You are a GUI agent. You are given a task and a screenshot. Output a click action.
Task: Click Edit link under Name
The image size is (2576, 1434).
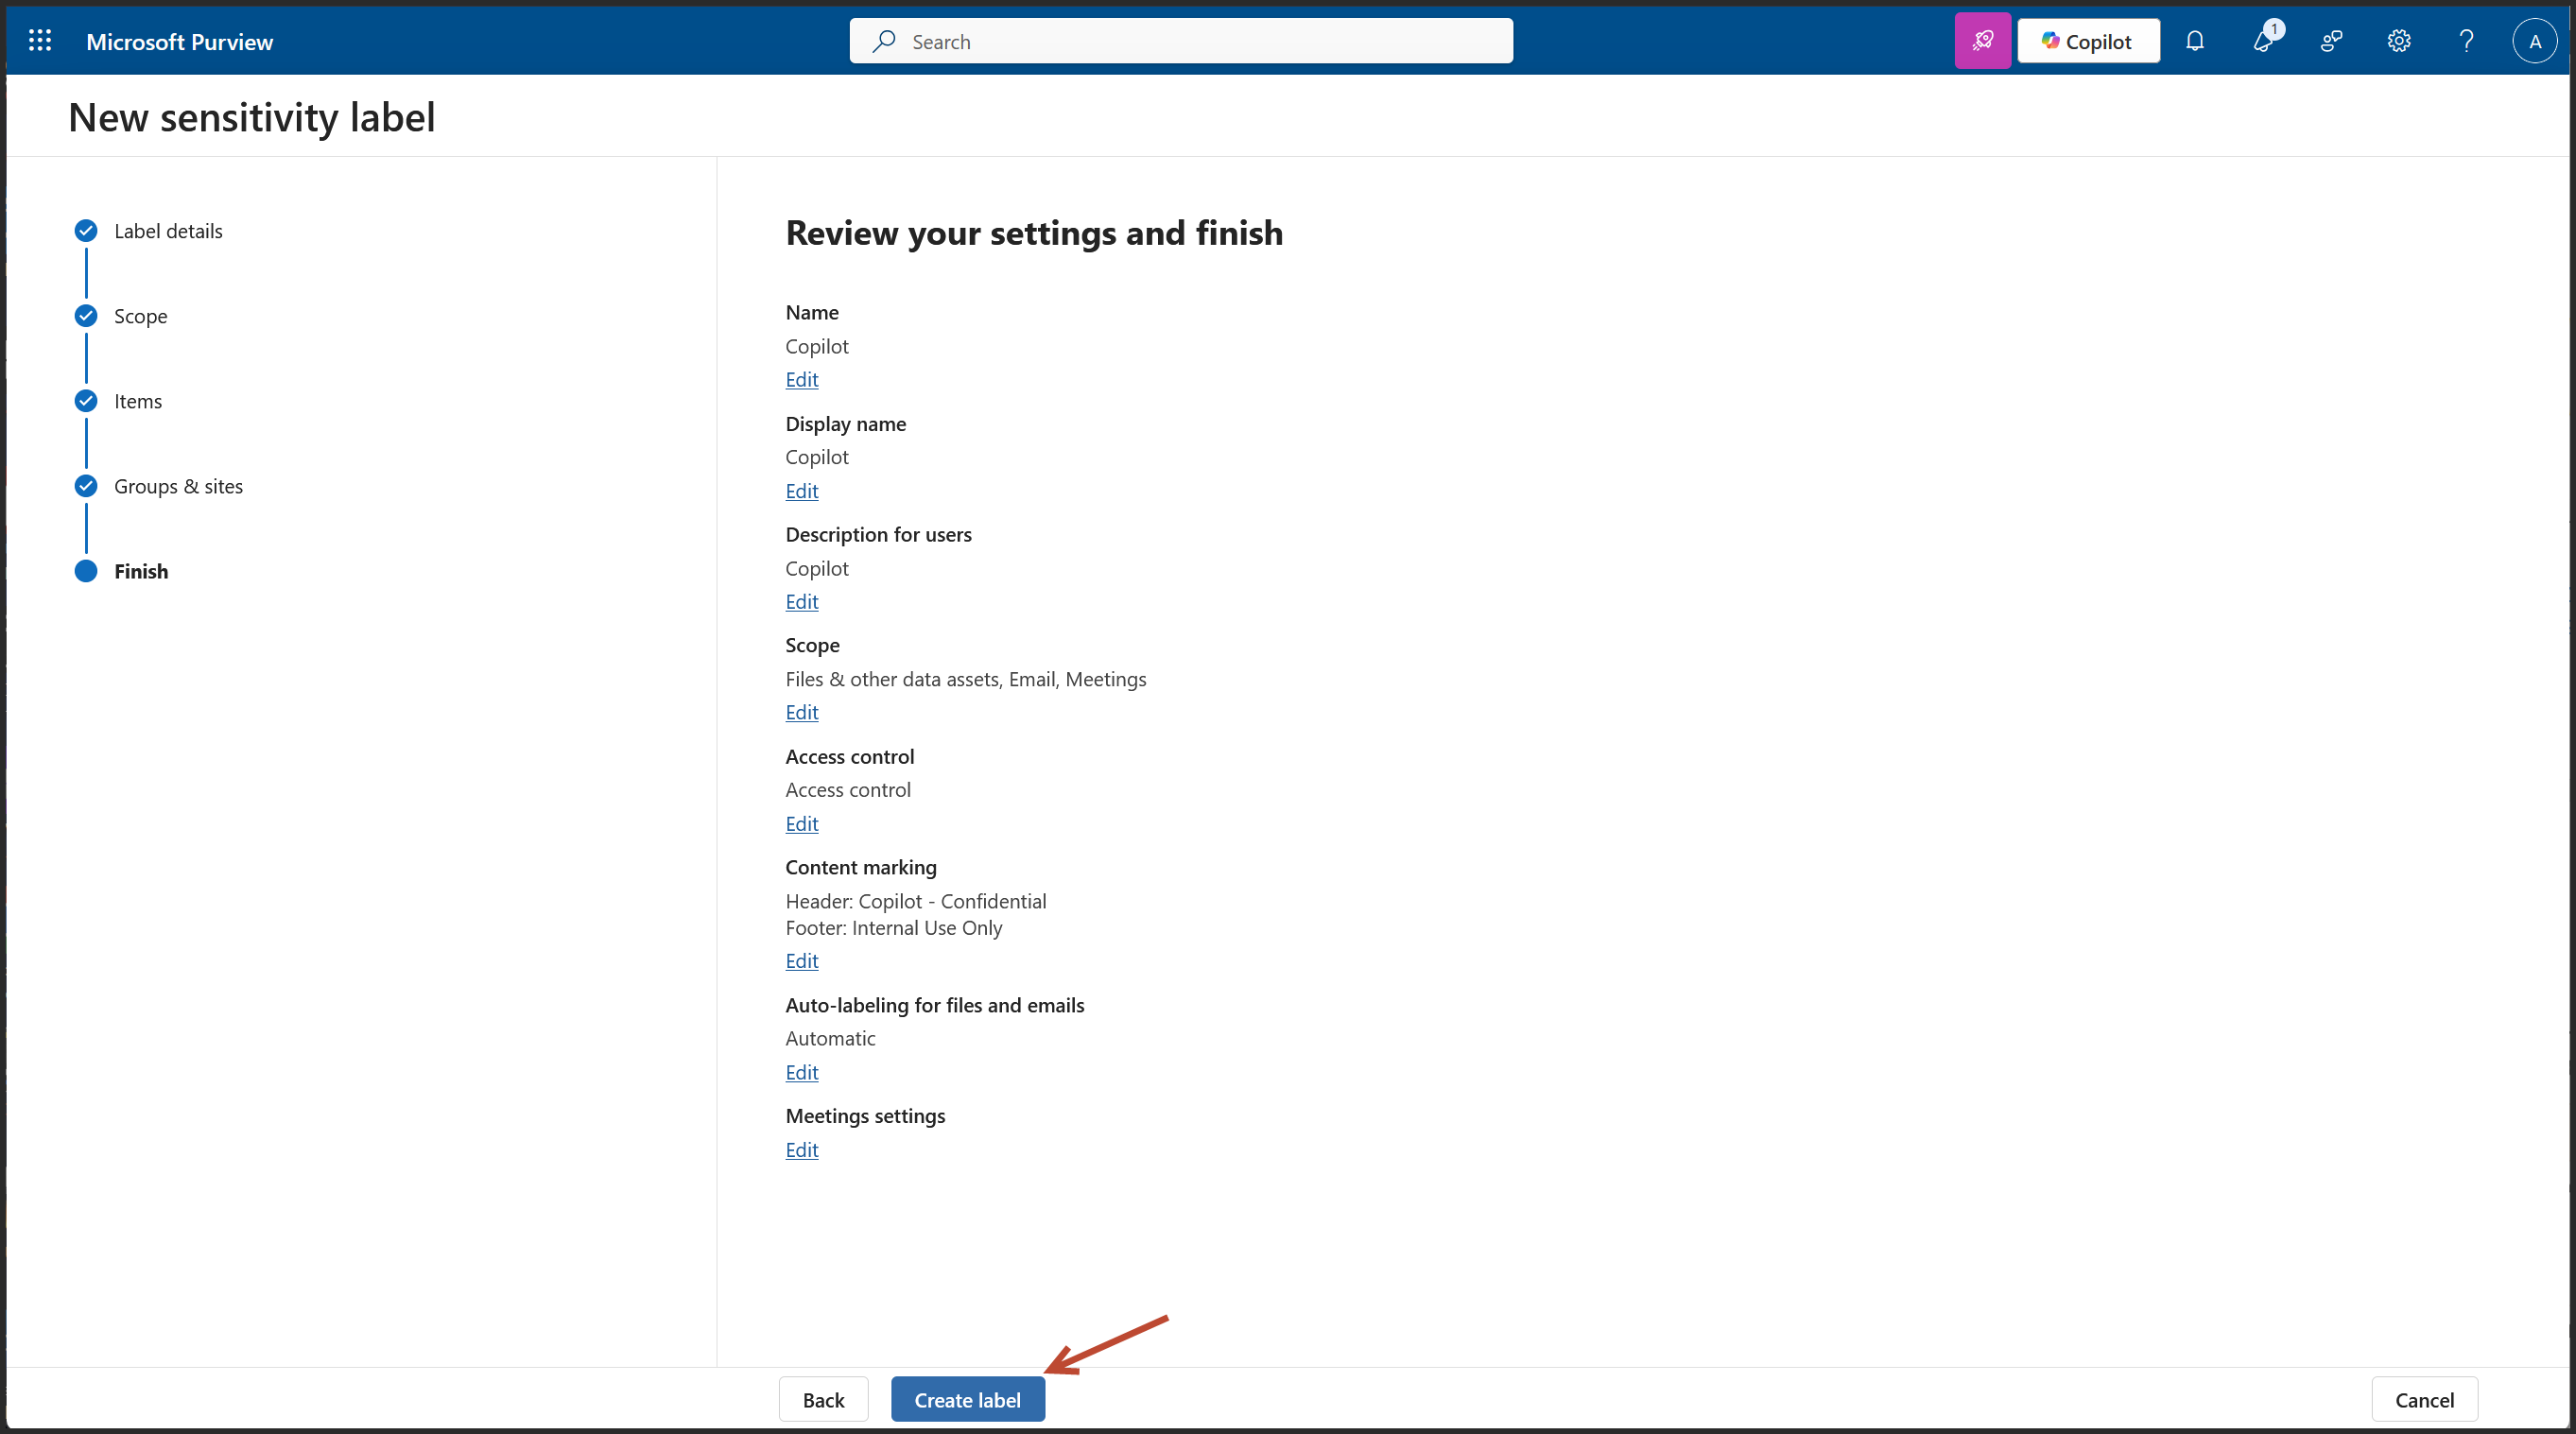801,380
